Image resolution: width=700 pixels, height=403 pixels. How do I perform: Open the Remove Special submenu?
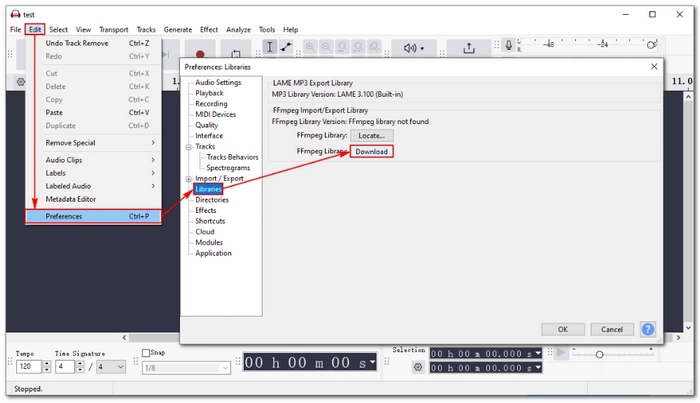pyautogui.click(x=93, y=143)
